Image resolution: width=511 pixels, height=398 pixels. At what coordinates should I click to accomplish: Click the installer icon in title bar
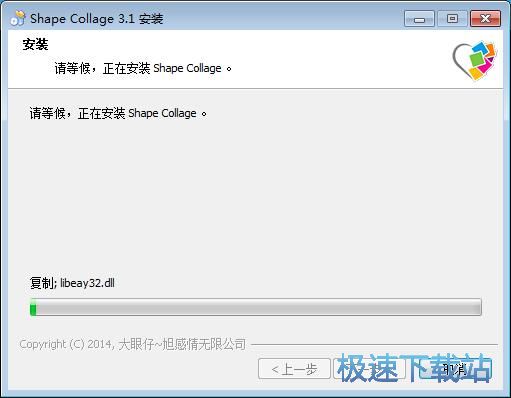click(17, 18)
